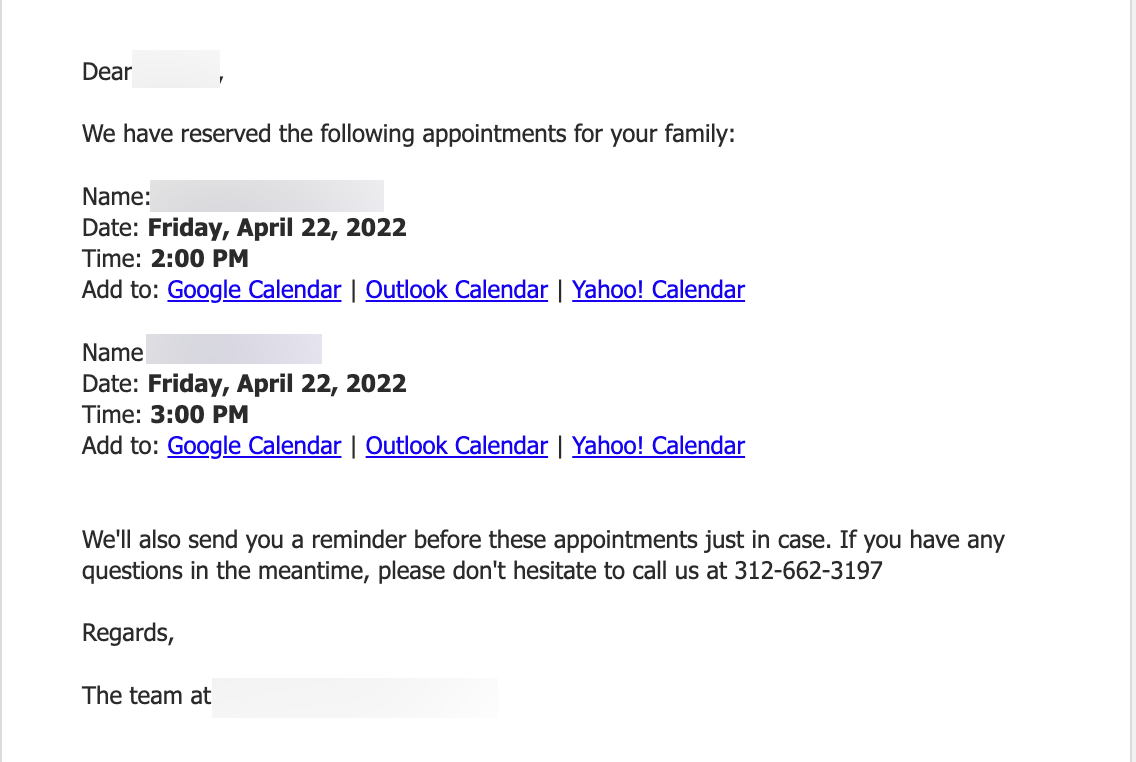Click the redacted name of 2:00 PM appointment
The height and width of the screenshot is (762, 1136).
267,196
